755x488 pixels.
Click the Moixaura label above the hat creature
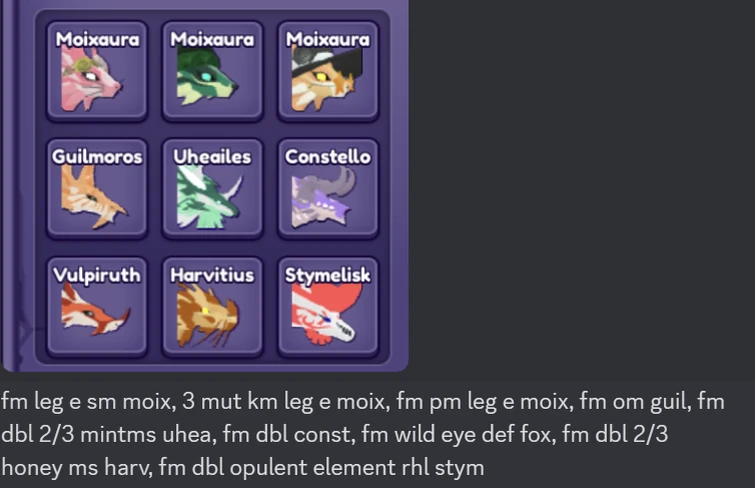[x=328, y=39]
